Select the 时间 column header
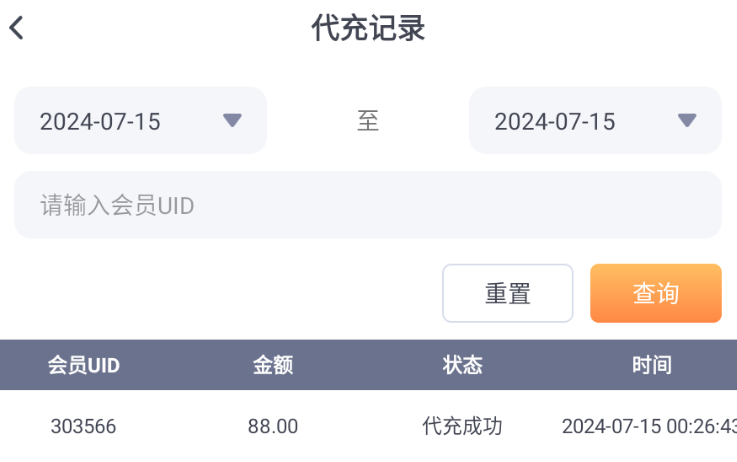 pyautogui.click(x=651, y=365)
